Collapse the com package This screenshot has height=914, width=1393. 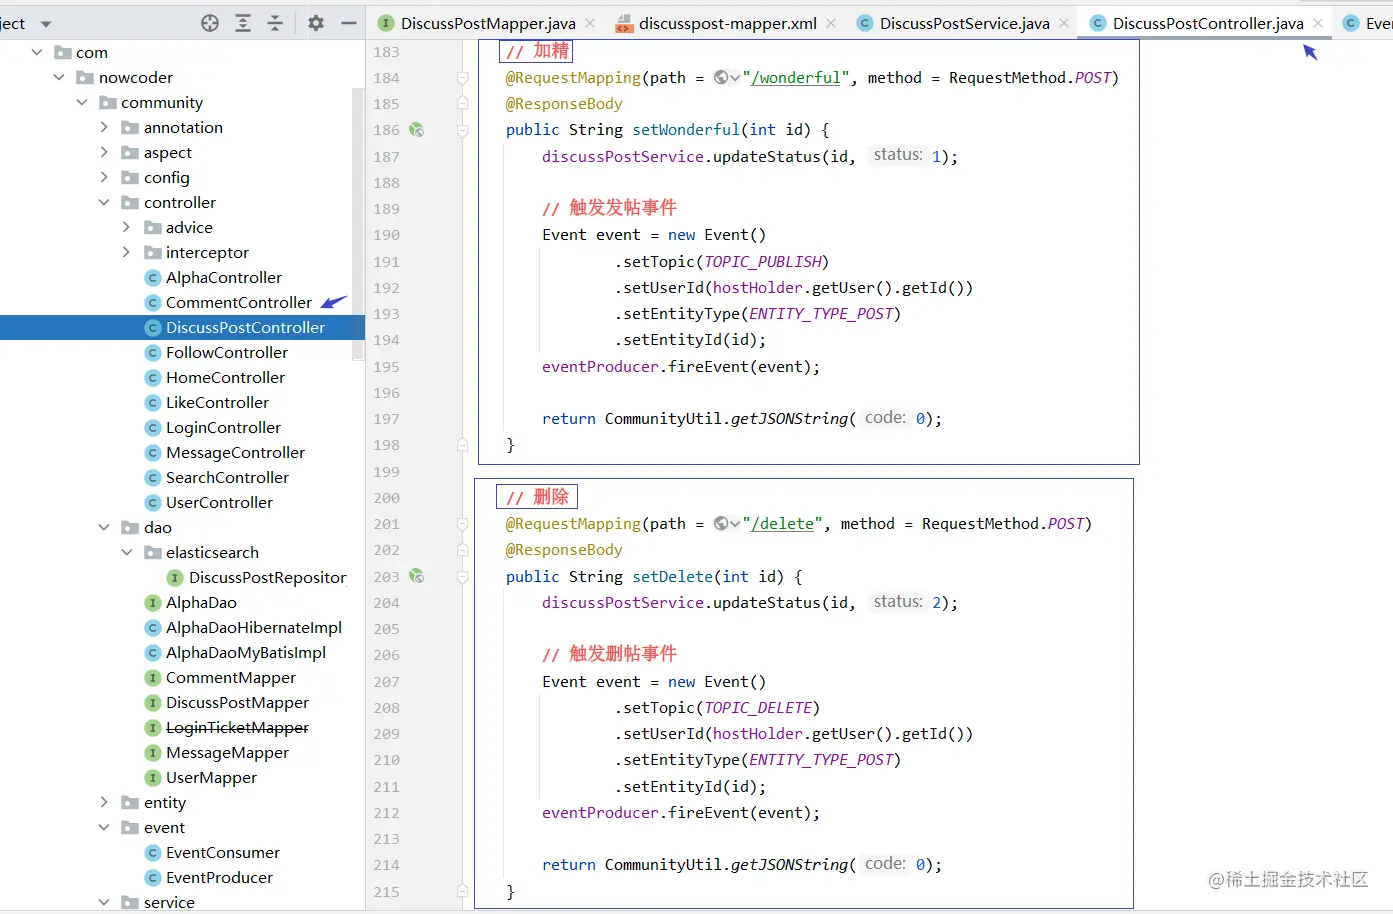pos(37,52)
